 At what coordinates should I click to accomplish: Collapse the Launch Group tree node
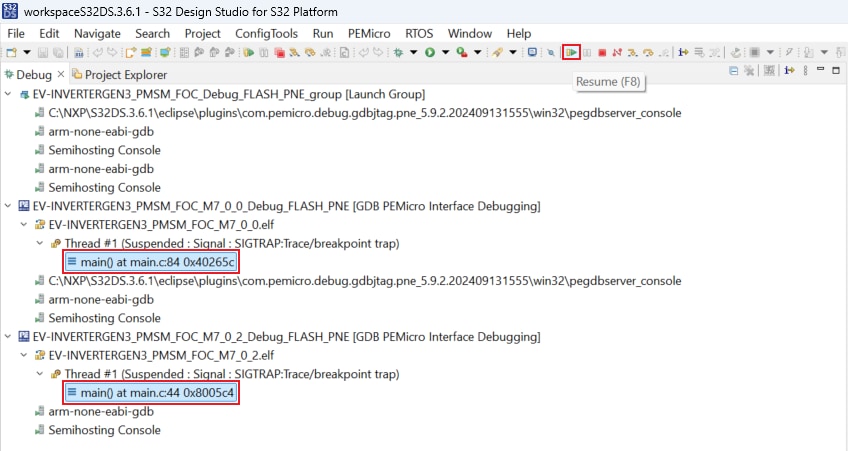click(10, 94)
